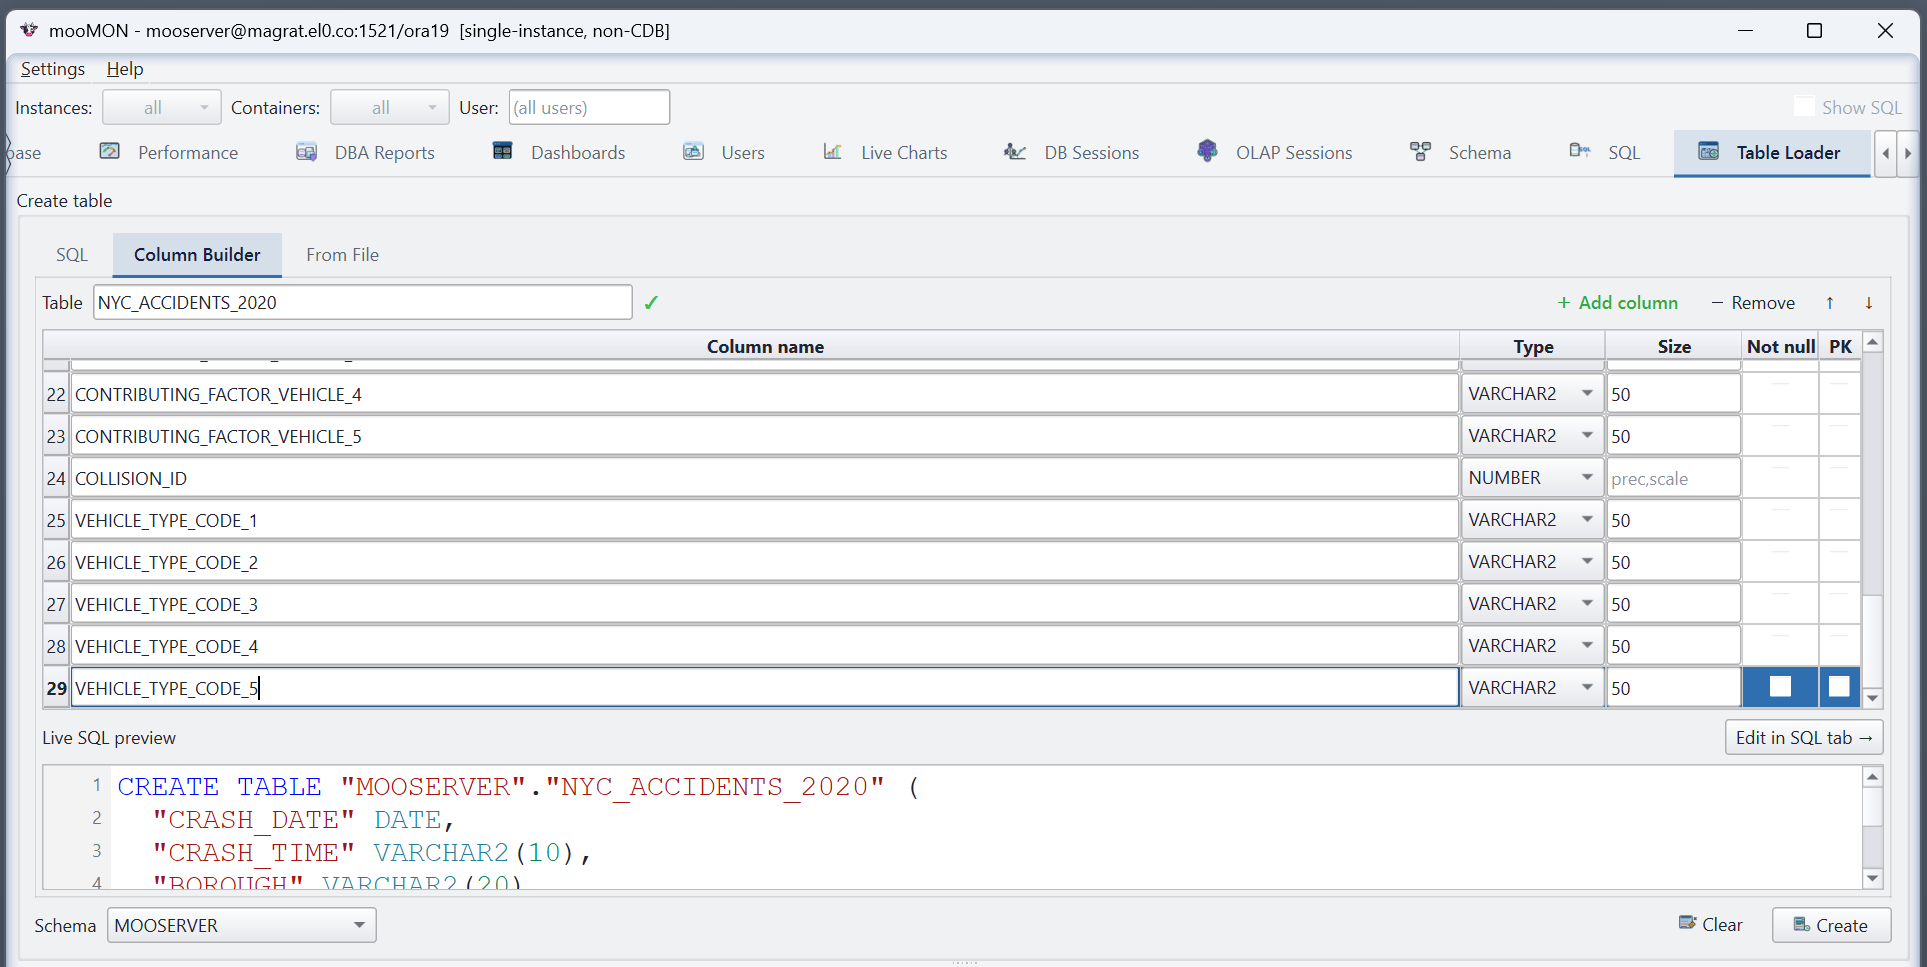Open type dropdown for VEHICLE_TYPE_CODE_4

(x=1532, y=646)
